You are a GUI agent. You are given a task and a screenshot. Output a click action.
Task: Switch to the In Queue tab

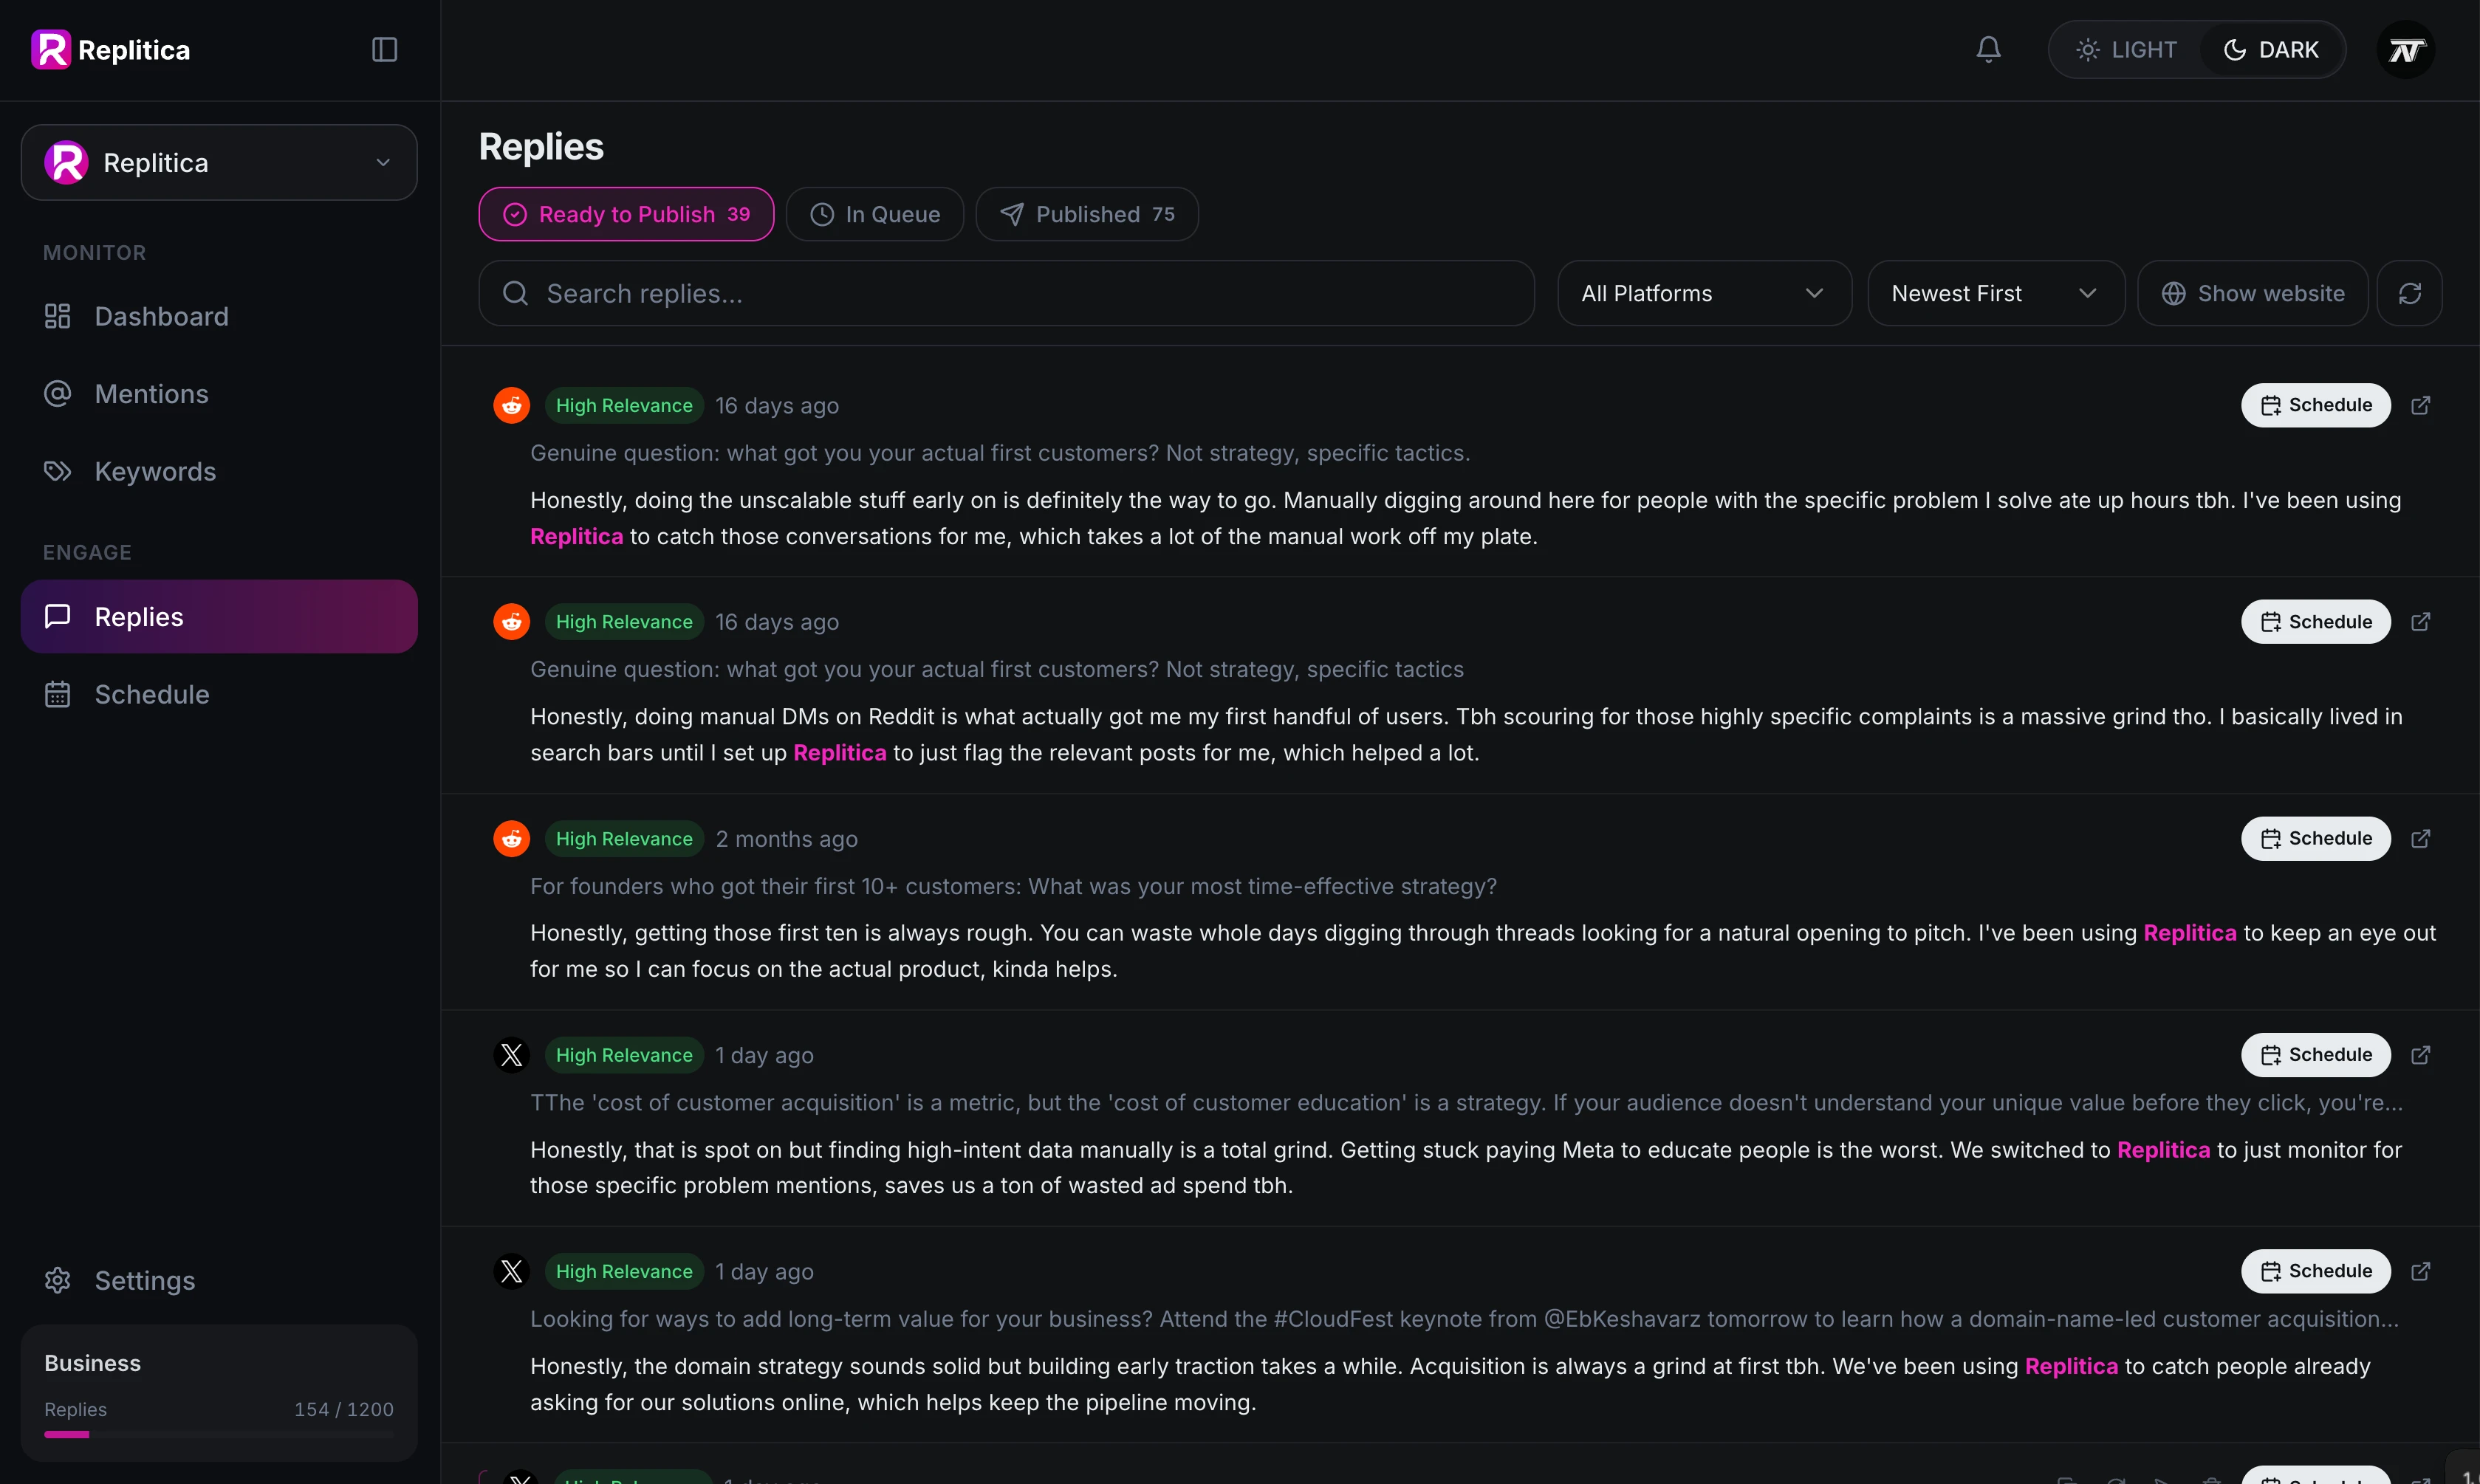coord(874,214)
